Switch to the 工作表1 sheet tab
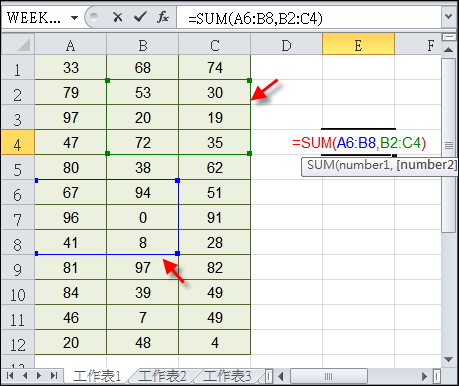This screenshot has width=459, height=386. tap(97, 376)
